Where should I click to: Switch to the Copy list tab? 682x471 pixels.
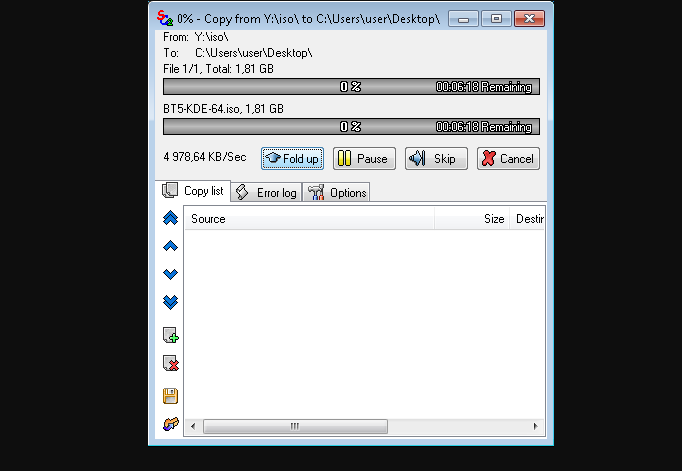coord(193,191)
